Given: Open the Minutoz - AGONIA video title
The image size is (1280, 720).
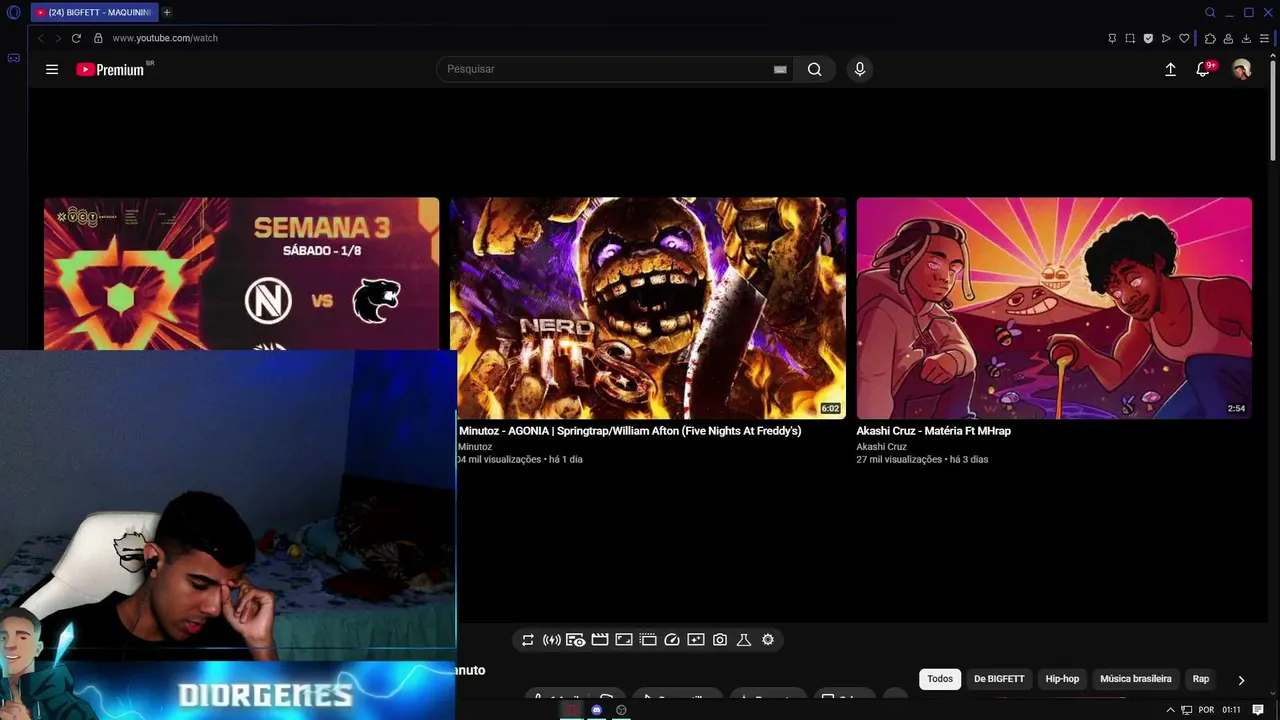Looking at the screenshot, I should coord(630,431).
